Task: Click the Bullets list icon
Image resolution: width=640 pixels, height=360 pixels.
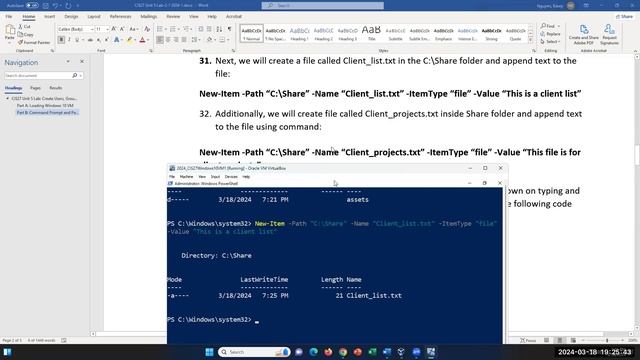Action: coord(160,29)
